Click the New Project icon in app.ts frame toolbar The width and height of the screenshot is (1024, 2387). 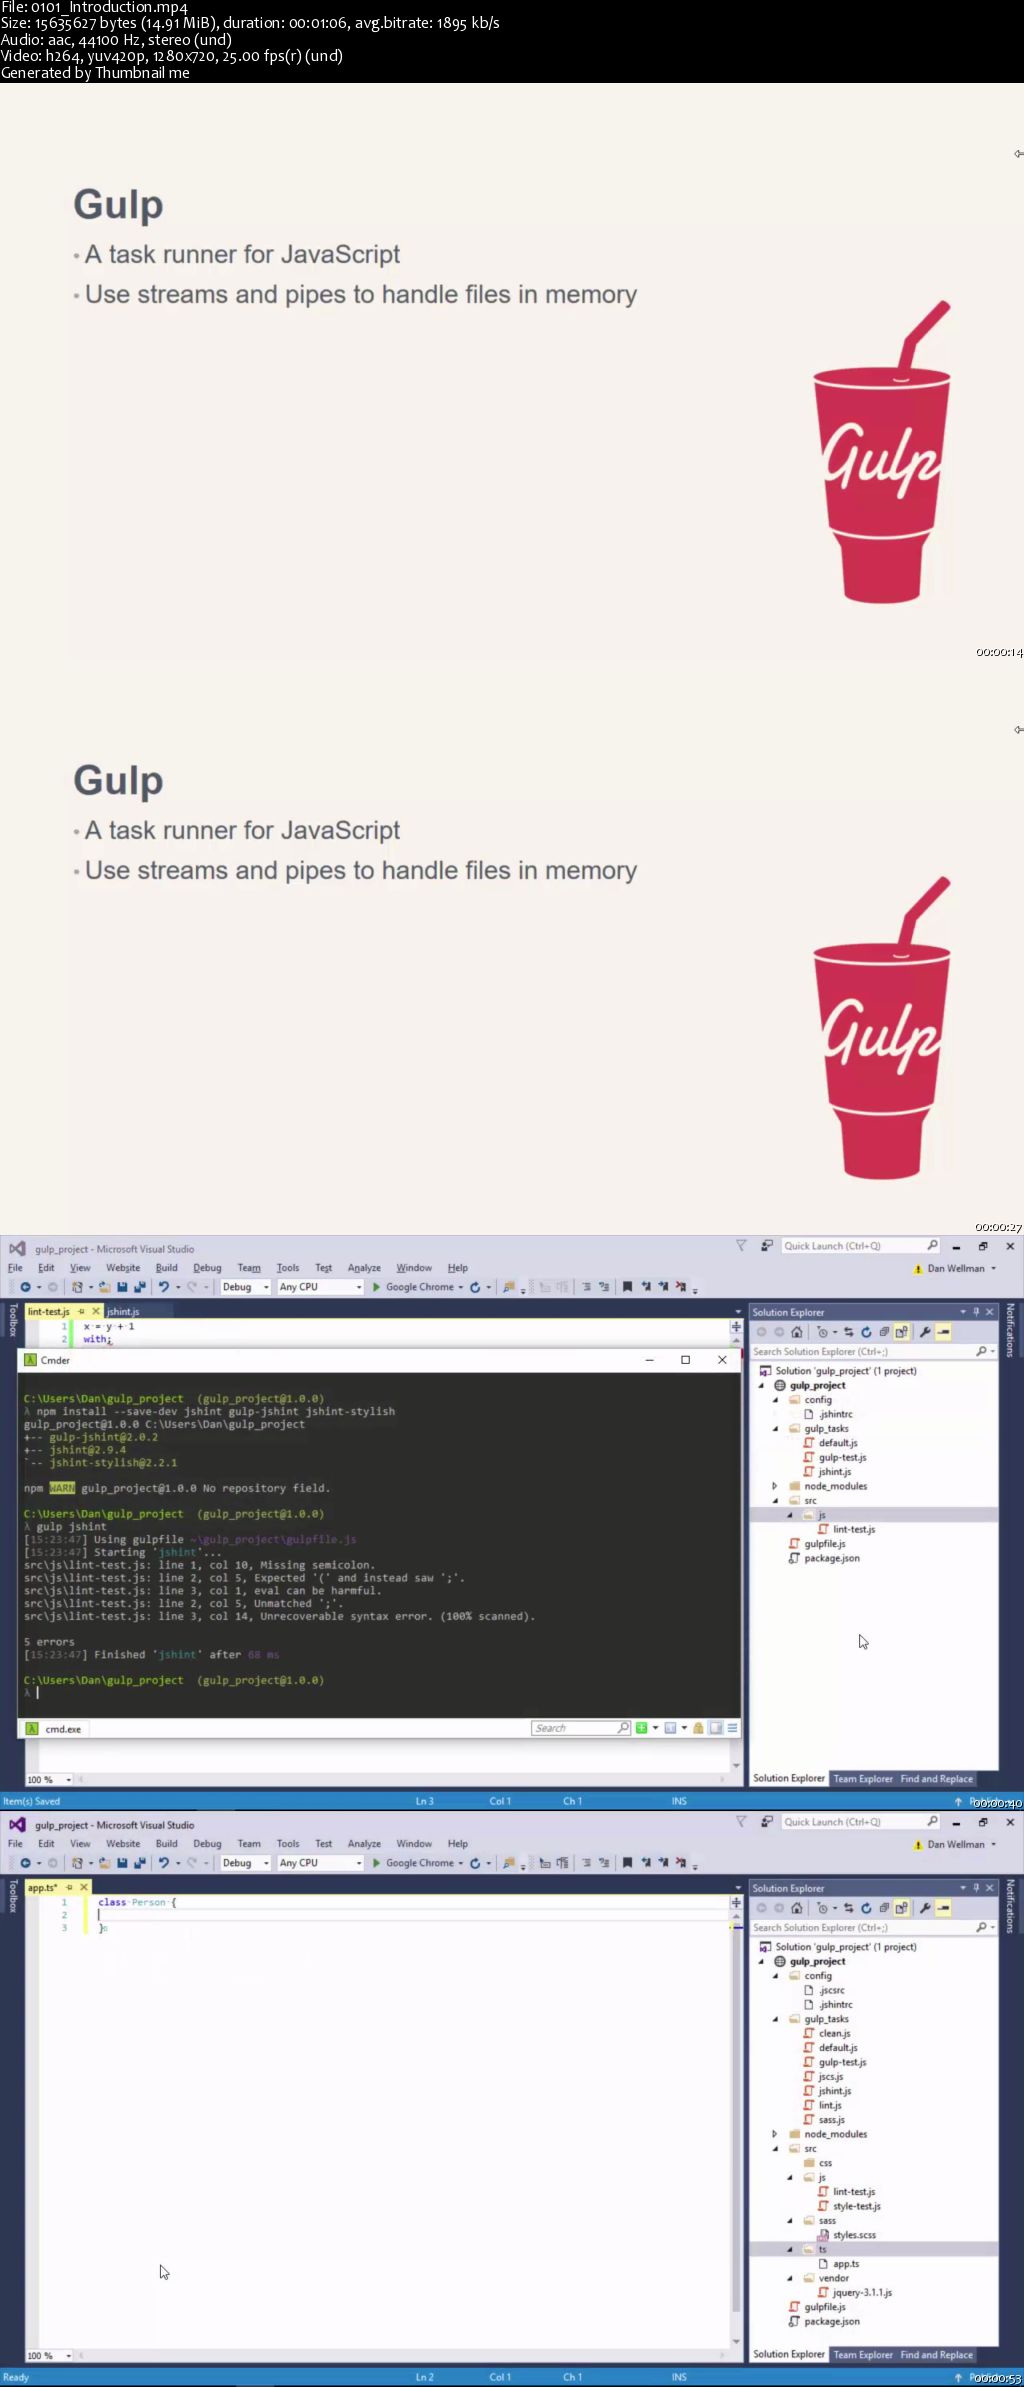pyautogui.click(x=77, y=1863)
